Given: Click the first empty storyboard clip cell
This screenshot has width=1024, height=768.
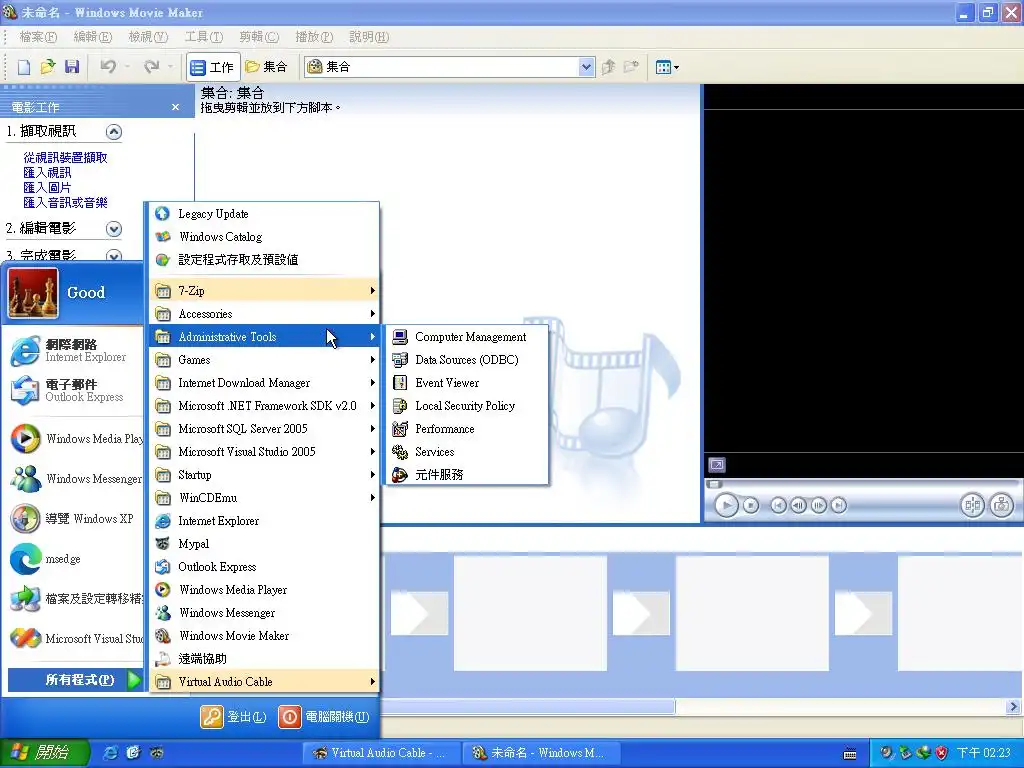Looking at the screenshot, I should 530,613.
